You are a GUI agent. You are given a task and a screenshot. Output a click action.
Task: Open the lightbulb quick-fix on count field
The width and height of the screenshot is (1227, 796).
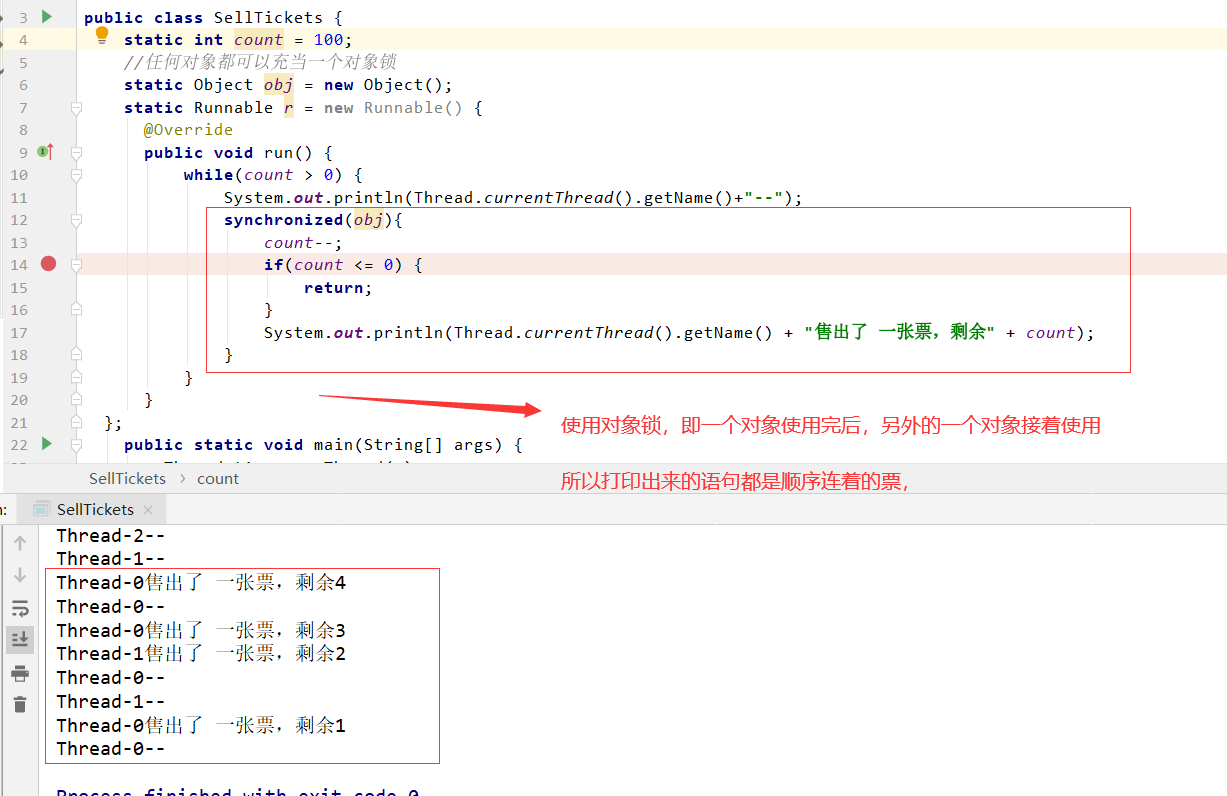click(101, 34)
